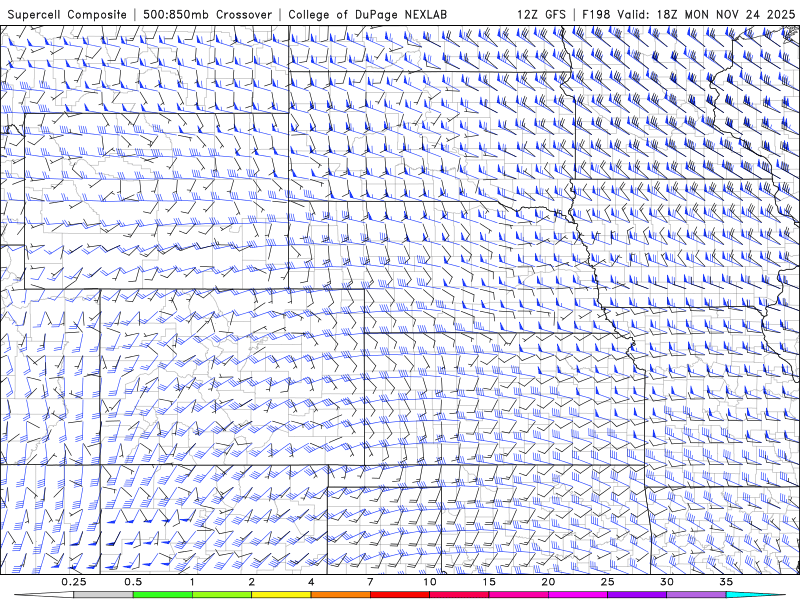The image size is (800, 600).
Task: Click the legend value 7
Action: [370, 582]
